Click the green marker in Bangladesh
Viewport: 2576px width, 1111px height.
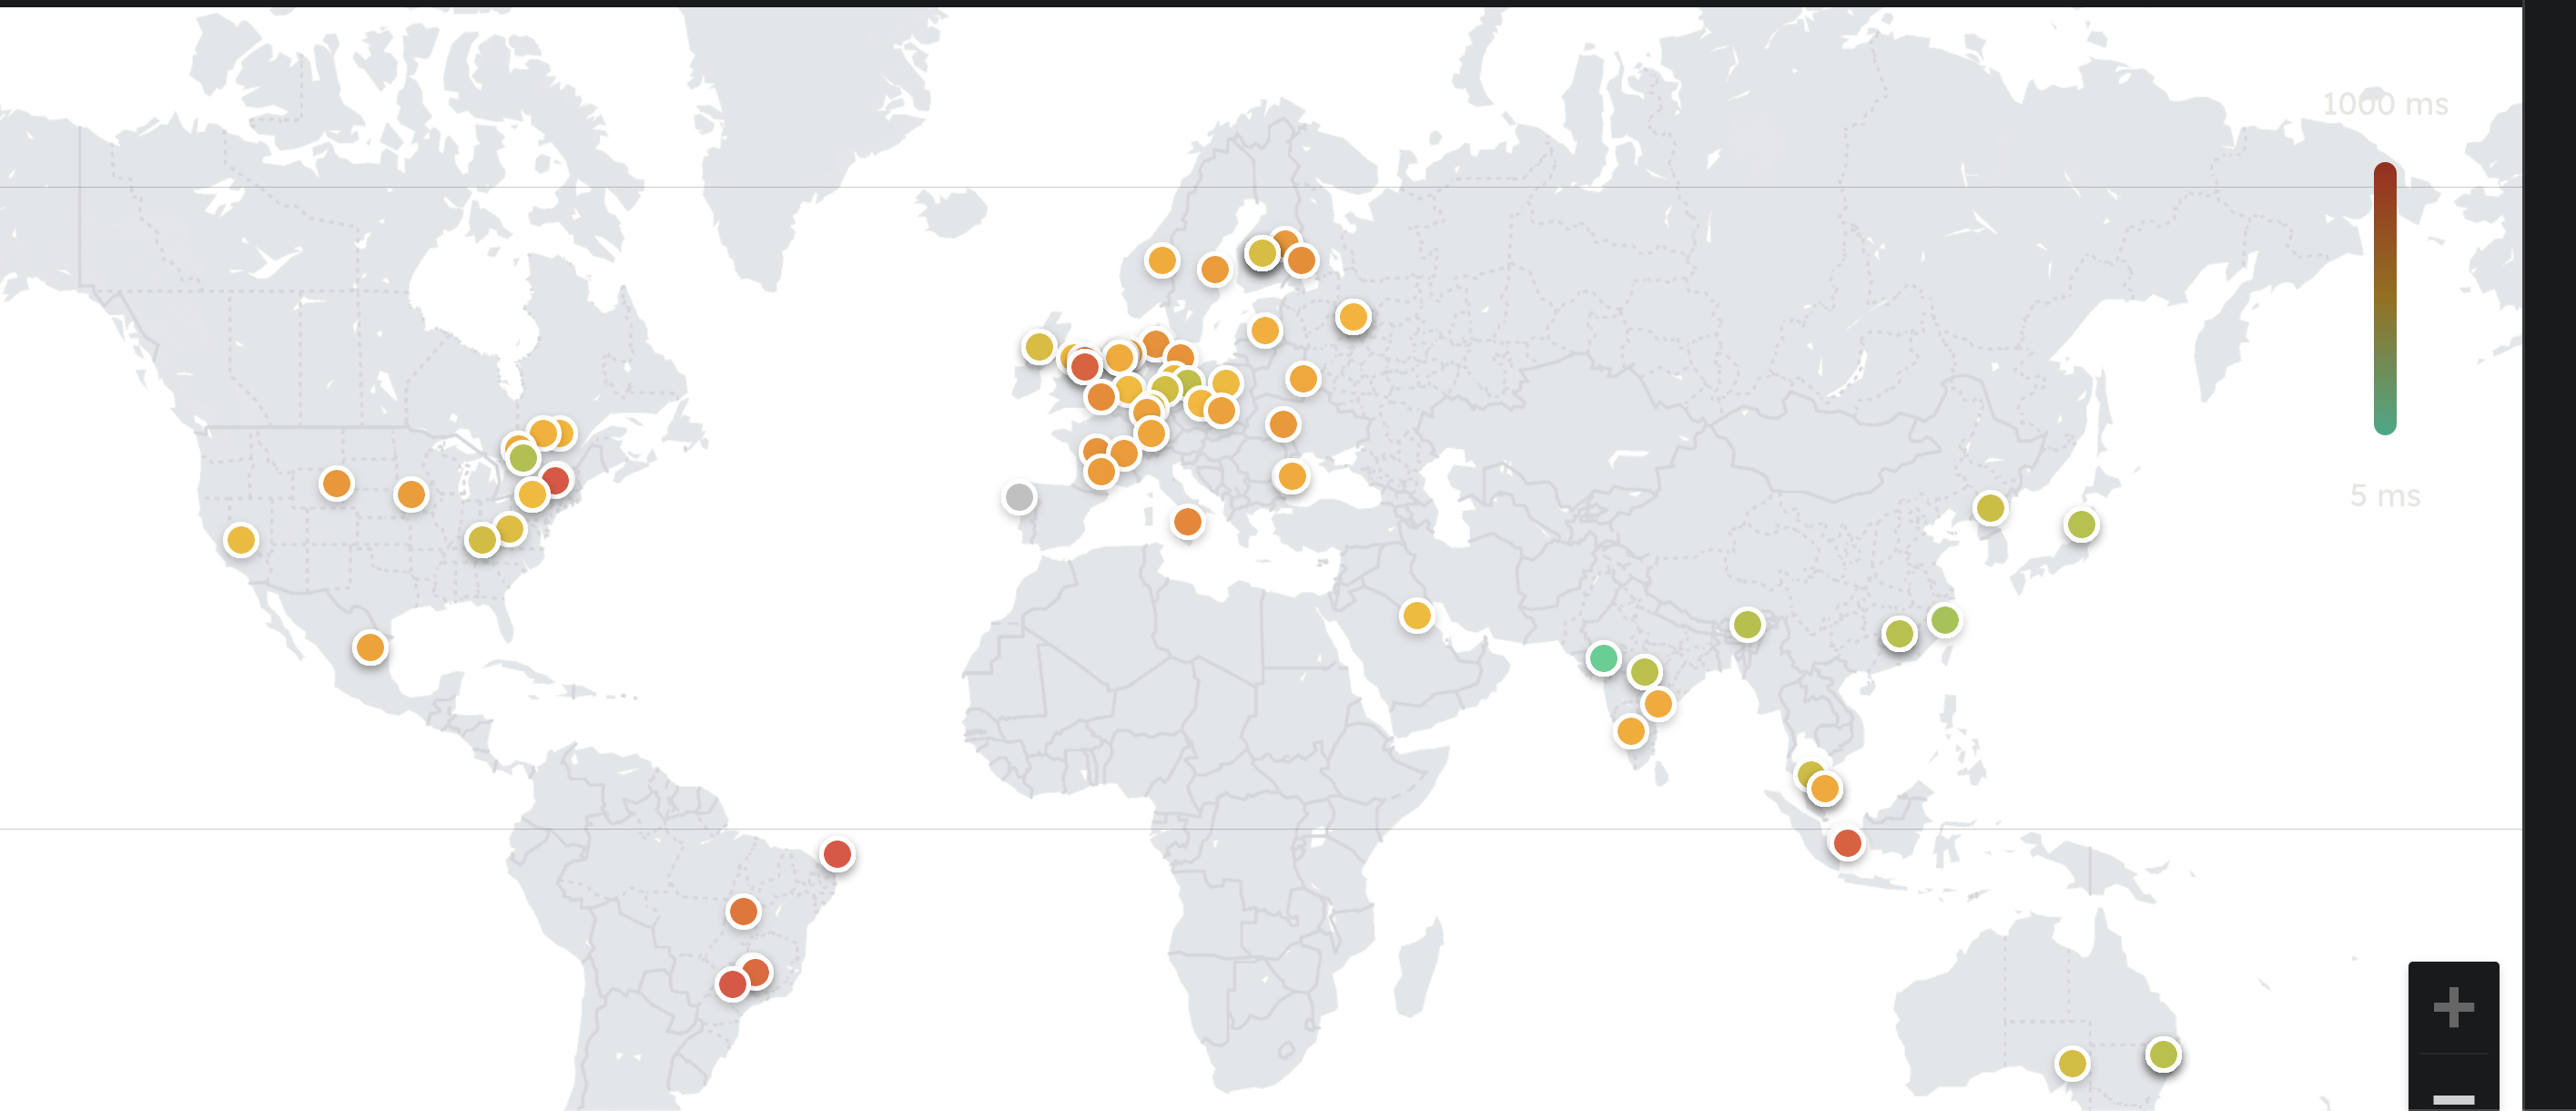point(1747,625)
